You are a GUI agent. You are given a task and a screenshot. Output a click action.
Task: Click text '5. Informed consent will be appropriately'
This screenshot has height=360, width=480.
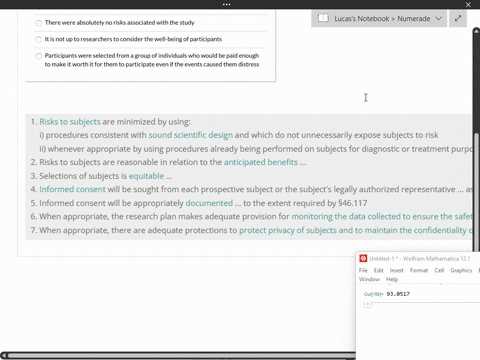[x=107, y=203]
